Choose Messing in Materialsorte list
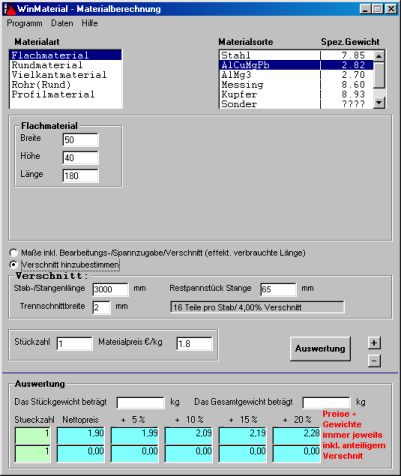 (x=296, y=85)
